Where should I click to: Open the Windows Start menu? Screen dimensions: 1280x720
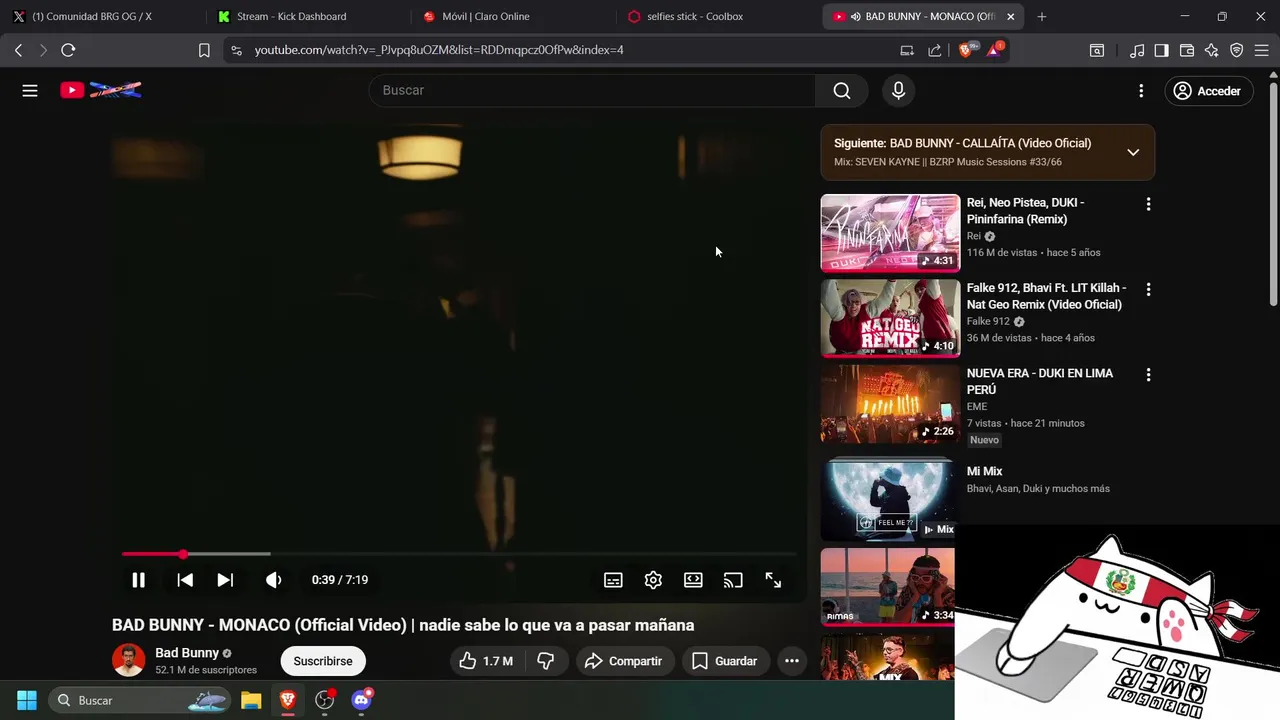click(x=27, y=700)
